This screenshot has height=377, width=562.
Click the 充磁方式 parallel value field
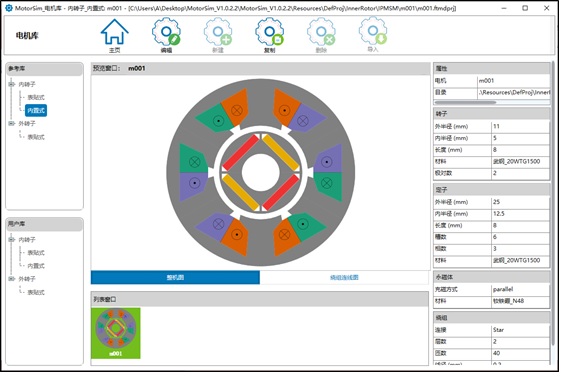point(521,290)
